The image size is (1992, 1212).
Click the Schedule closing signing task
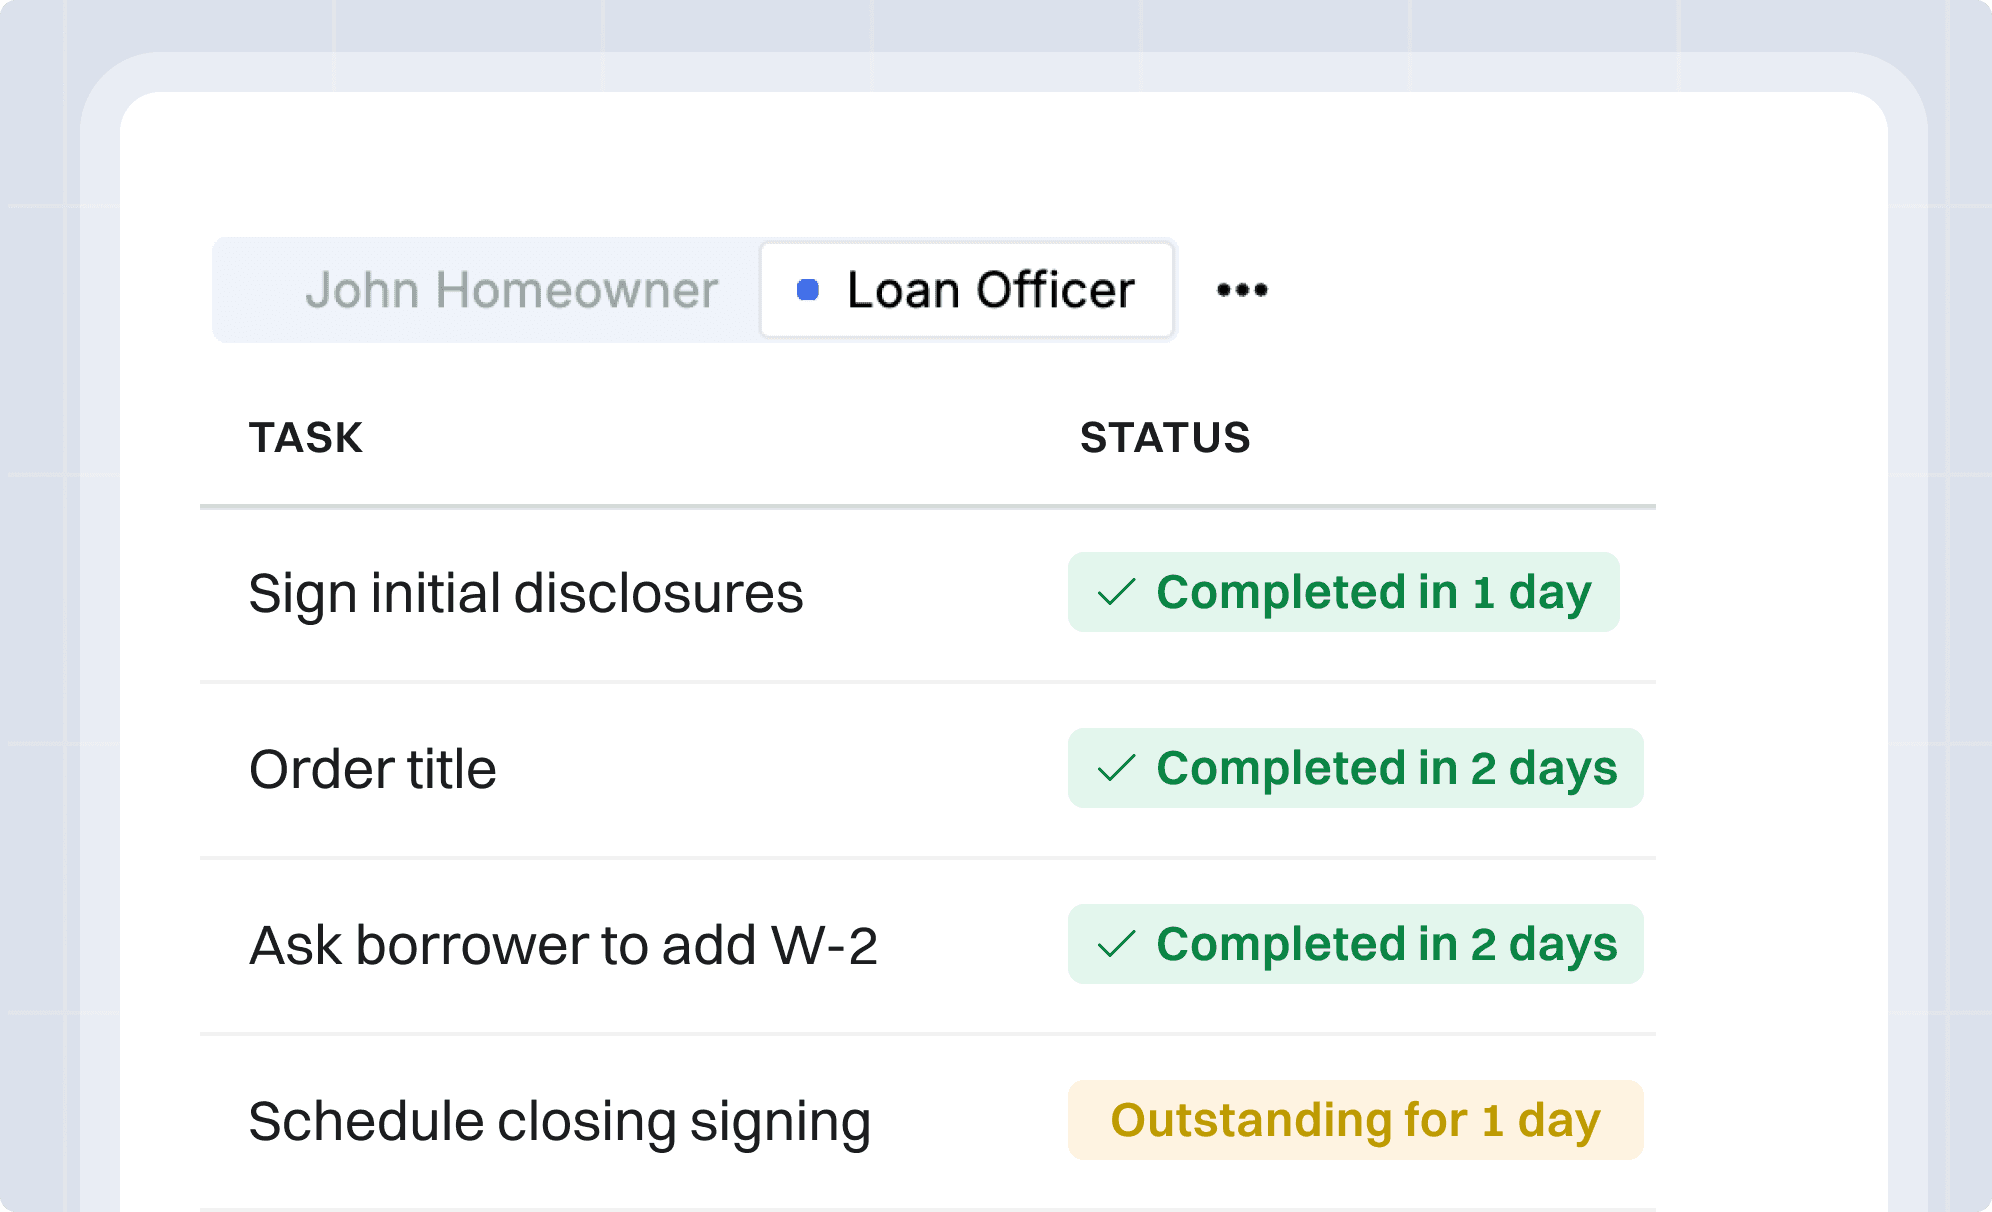pos(560,1119)
